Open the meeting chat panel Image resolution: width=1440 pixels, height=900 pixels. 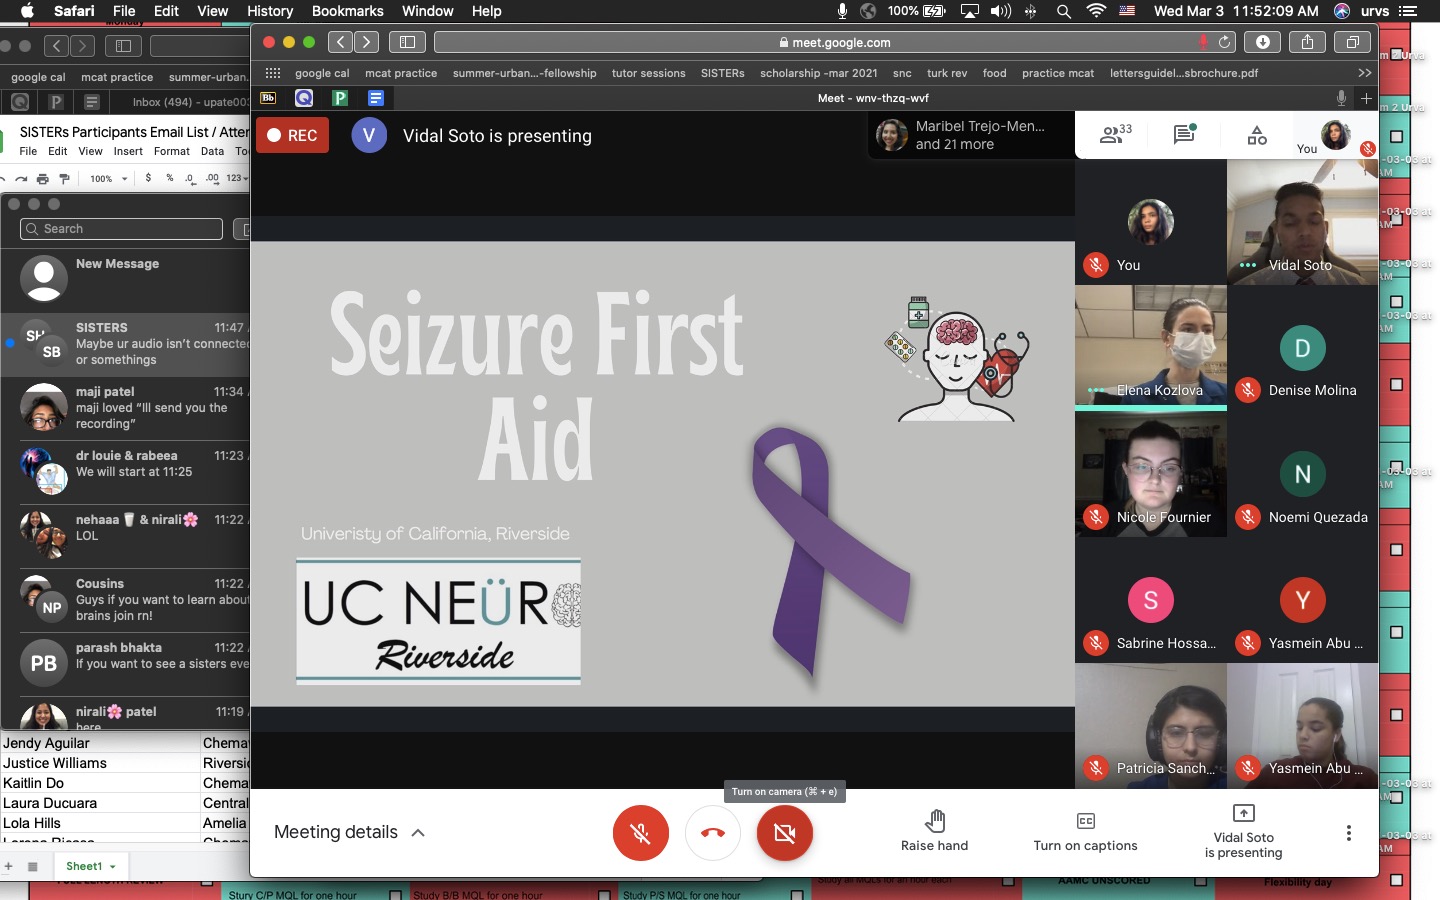pos(1185,135)
